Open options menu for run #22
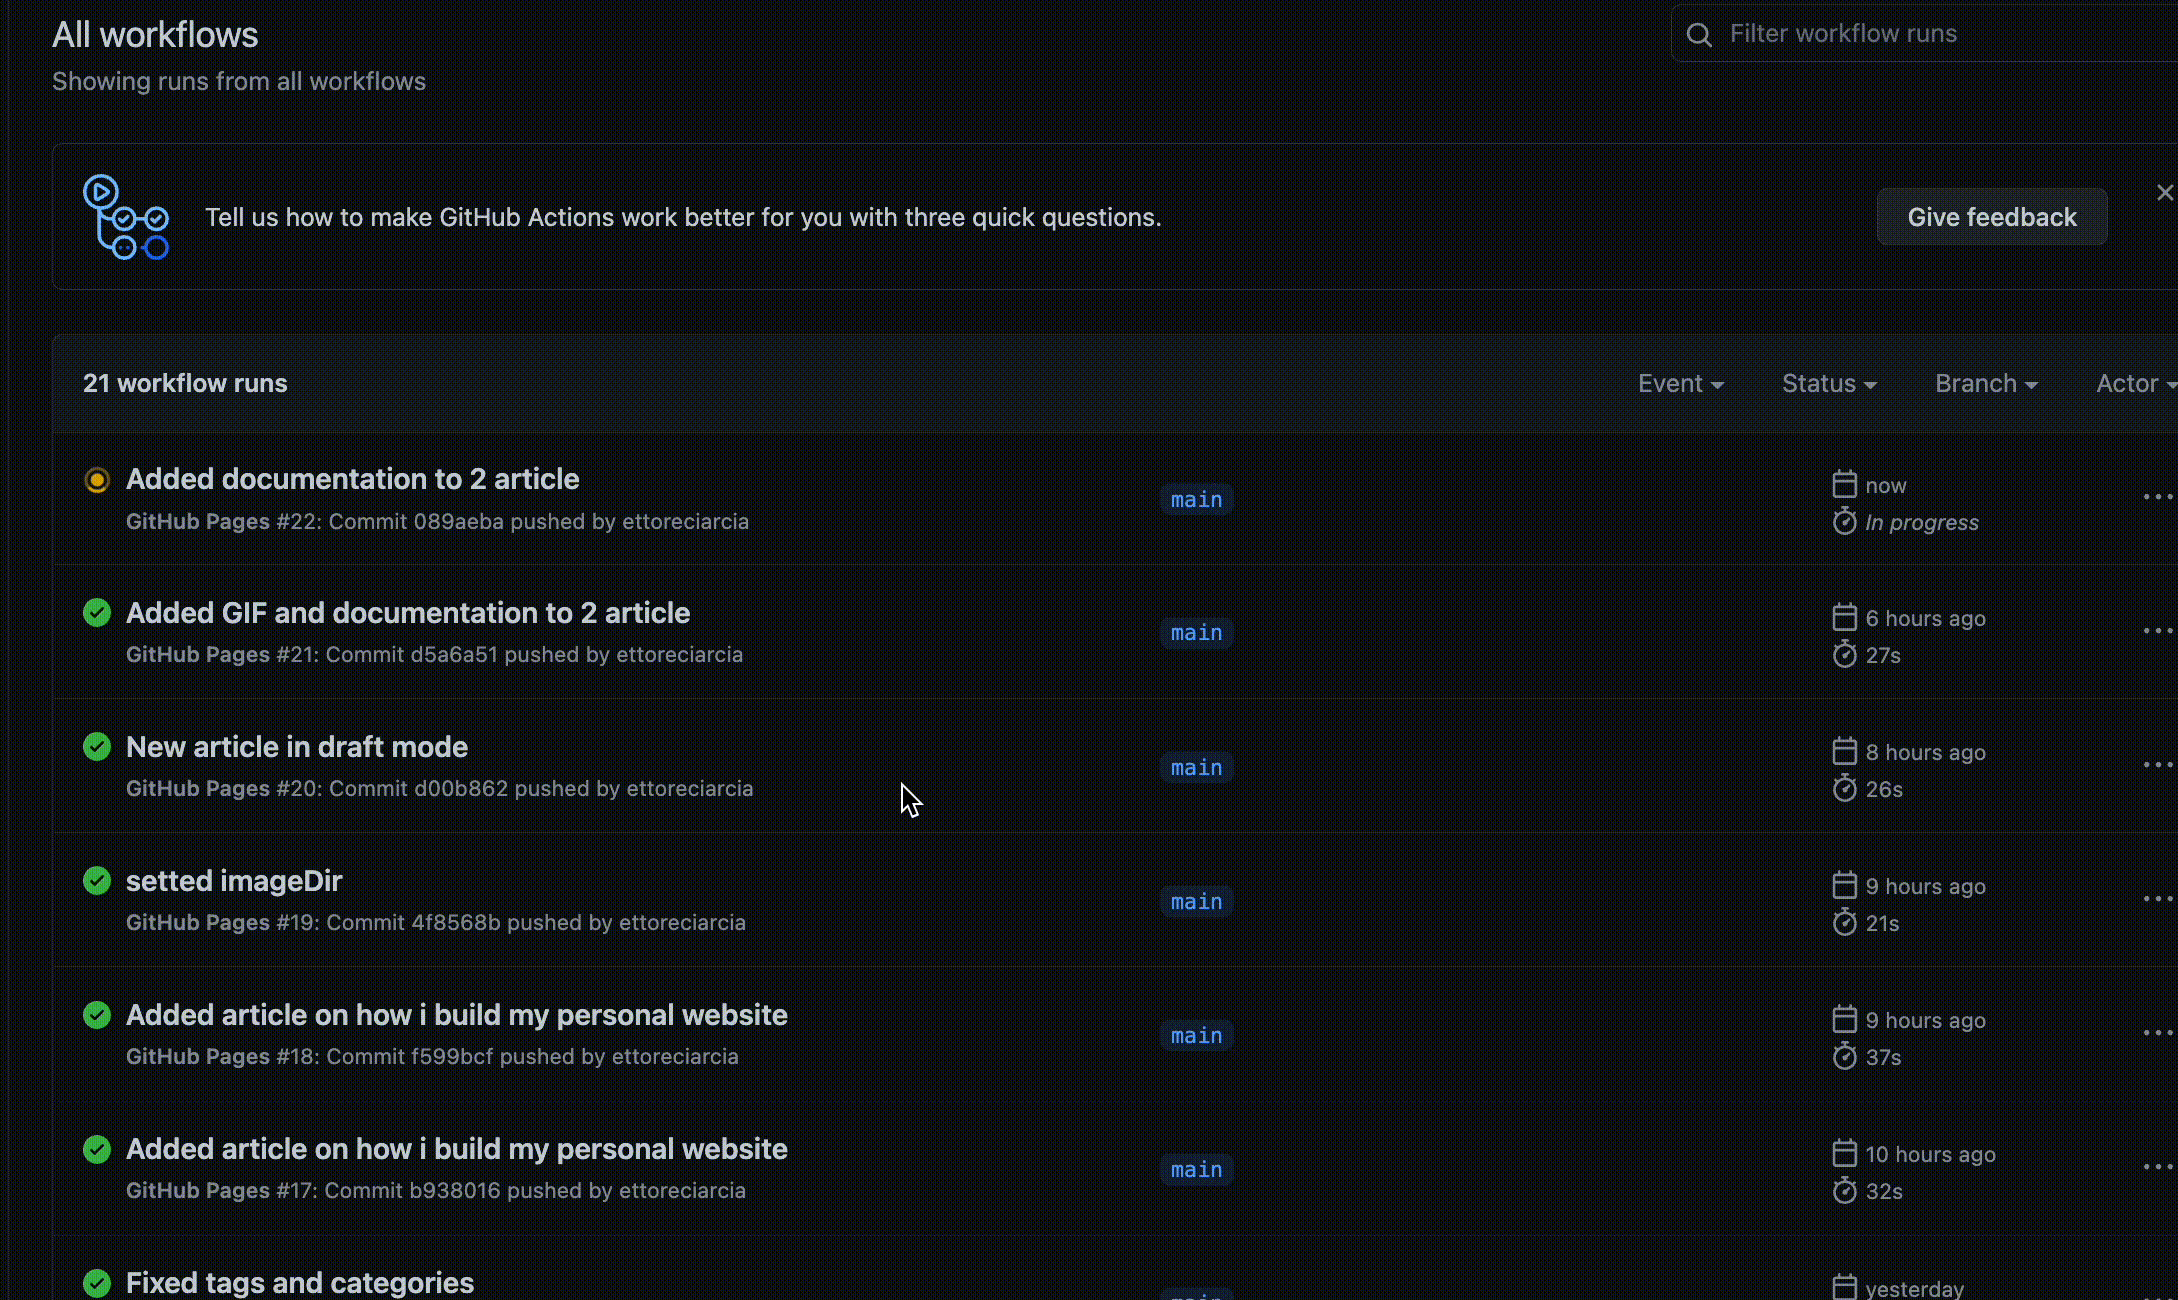The height and width of the screenshot is (1300, 2178). [2158, 497]
